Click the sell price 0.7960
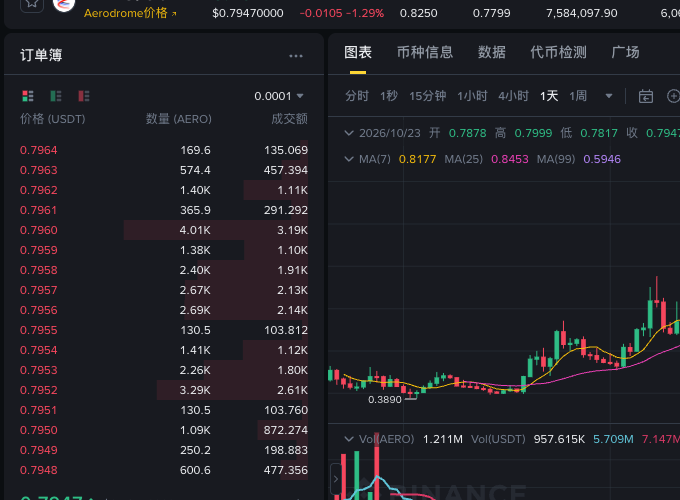This screenshot has height=500, width=680. coord(39,230)
